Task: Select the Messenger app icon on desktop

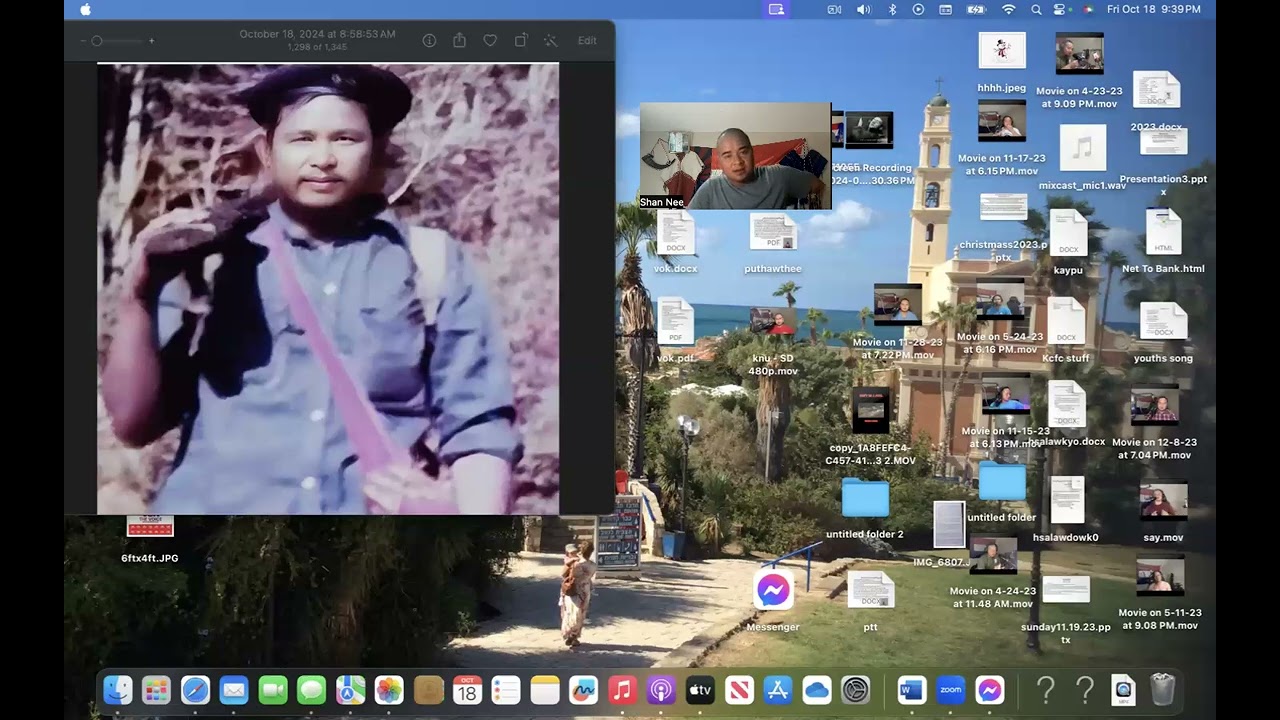Action: click(x=773, y=591)
